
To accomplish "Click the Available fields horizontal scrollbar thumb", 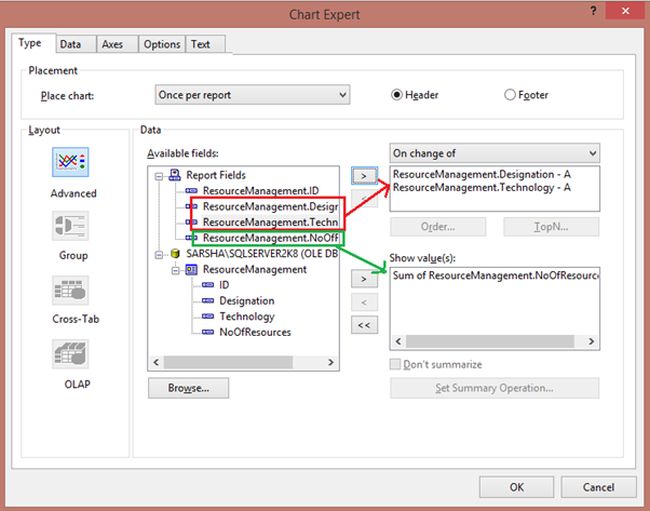I will 228,362.
